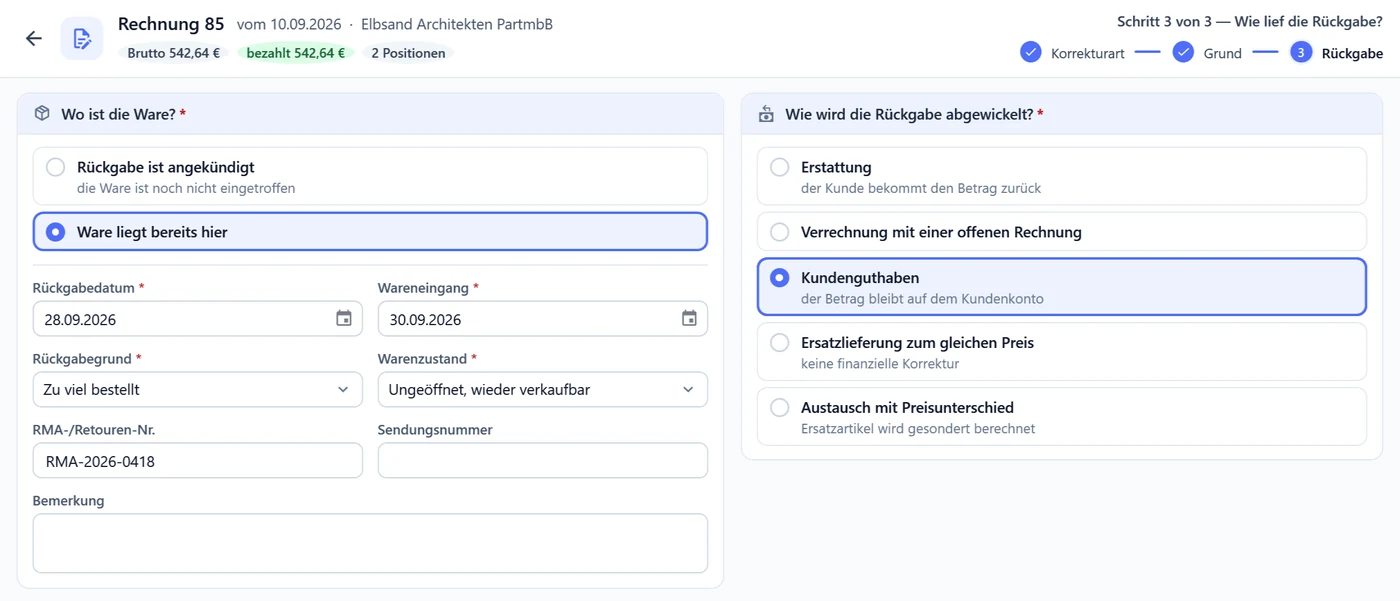Click 'Wie wird die Rückgabe abgewickelt?' heading

click(910, 115)
